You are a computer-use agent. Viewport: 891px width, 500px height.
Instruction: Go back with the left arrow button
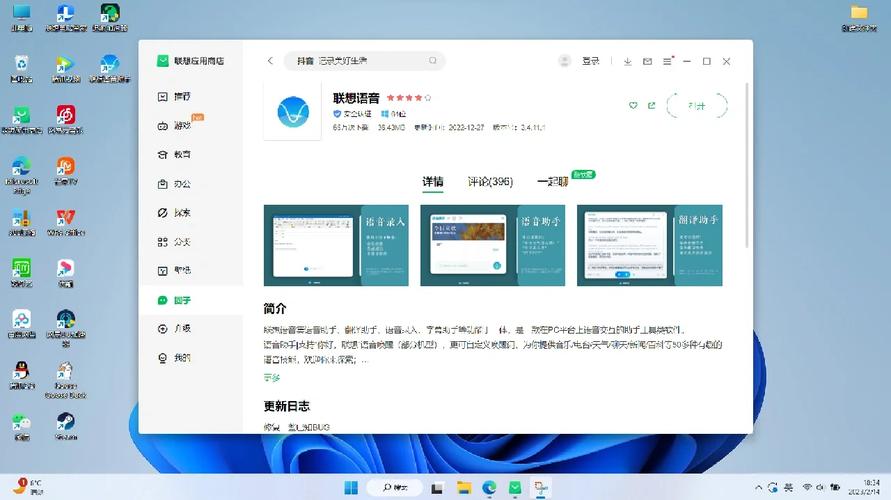(270, 61)
